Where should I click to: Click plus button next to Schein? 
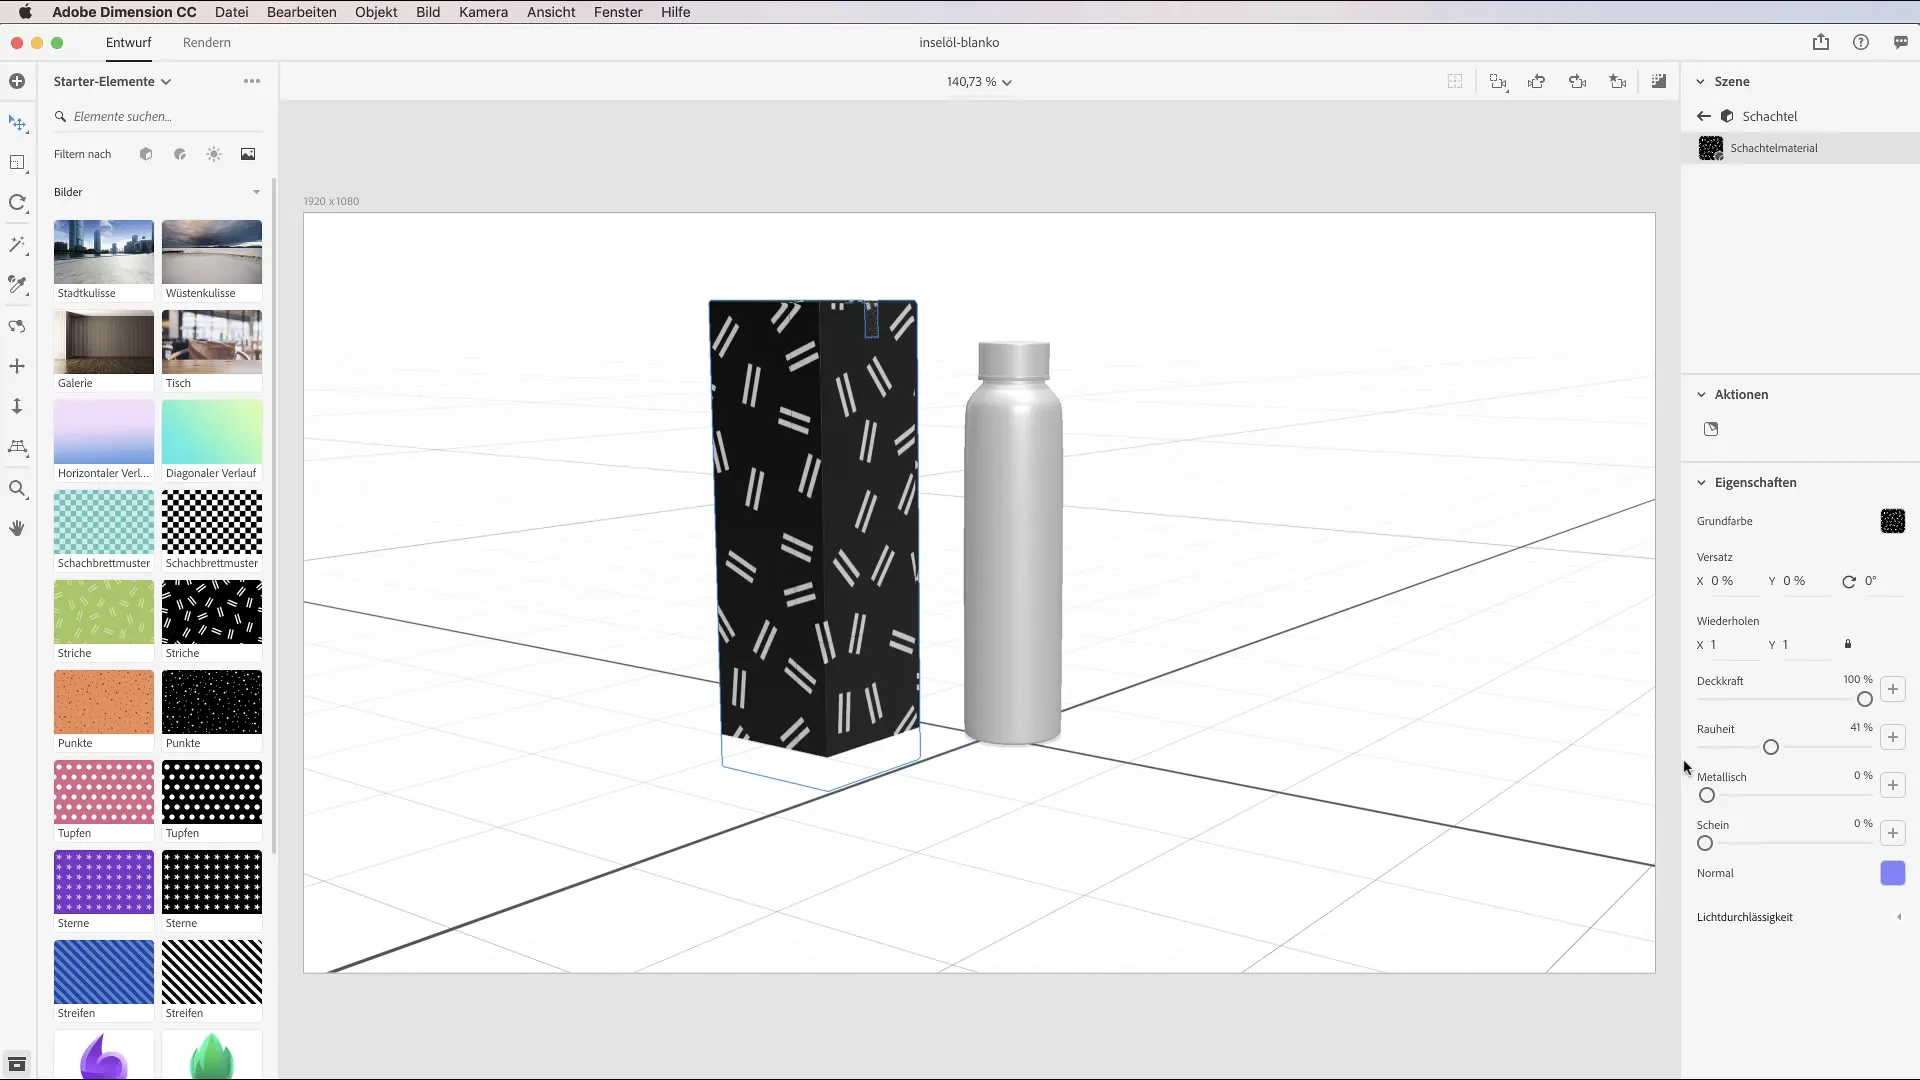pyautogui.click(x=1893, y=833)
